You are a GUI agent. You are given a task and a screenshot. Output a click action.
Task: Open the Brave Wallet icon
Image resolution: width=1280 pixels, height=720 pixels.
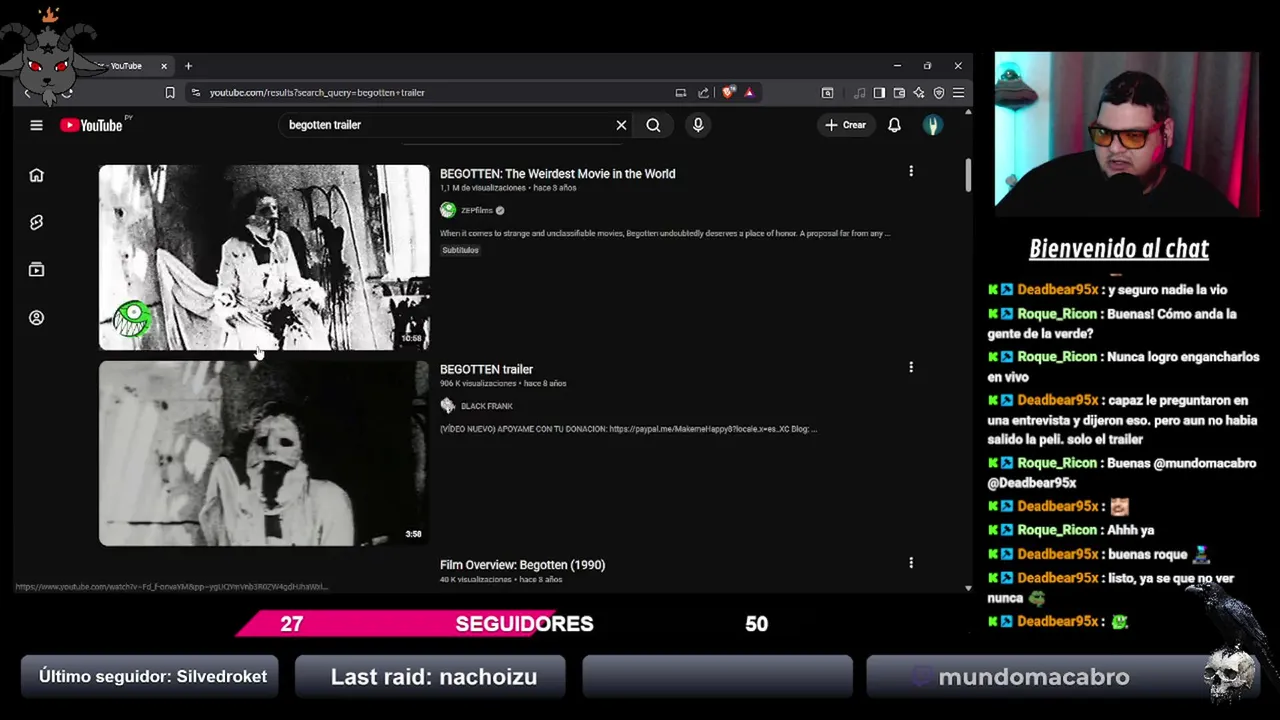899,92
